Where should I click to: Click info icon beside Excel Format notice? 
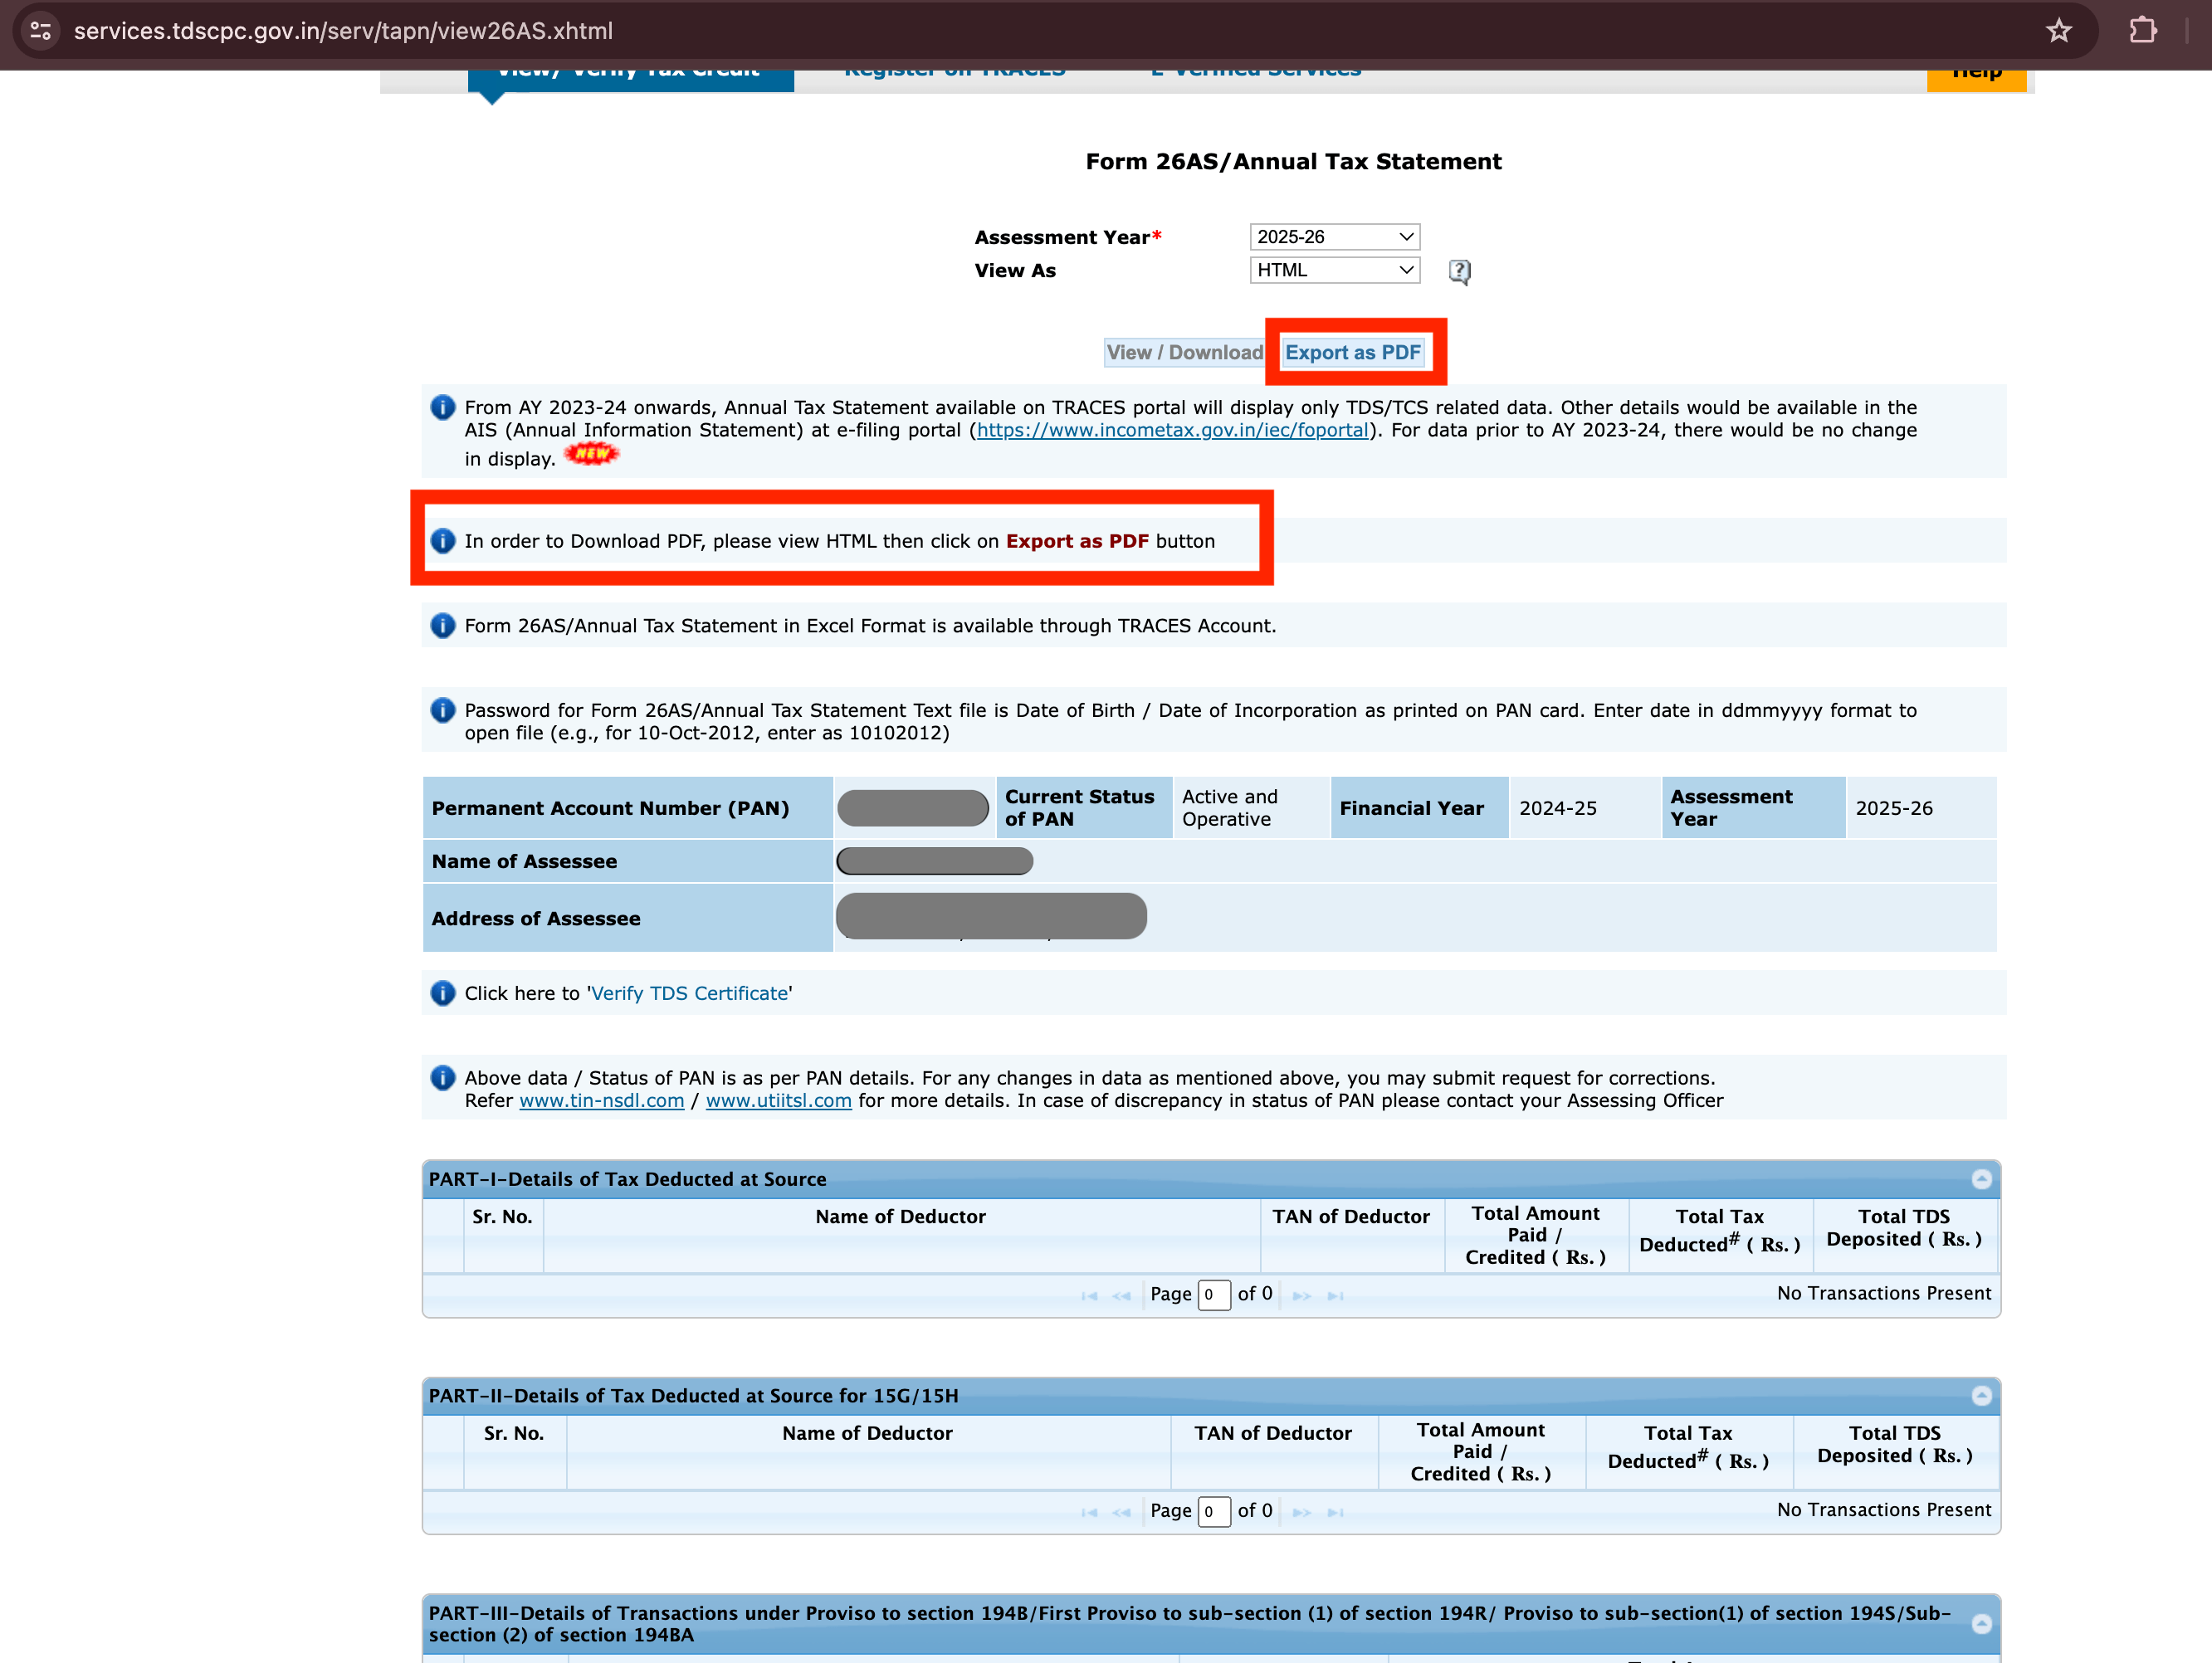[442, 626]
